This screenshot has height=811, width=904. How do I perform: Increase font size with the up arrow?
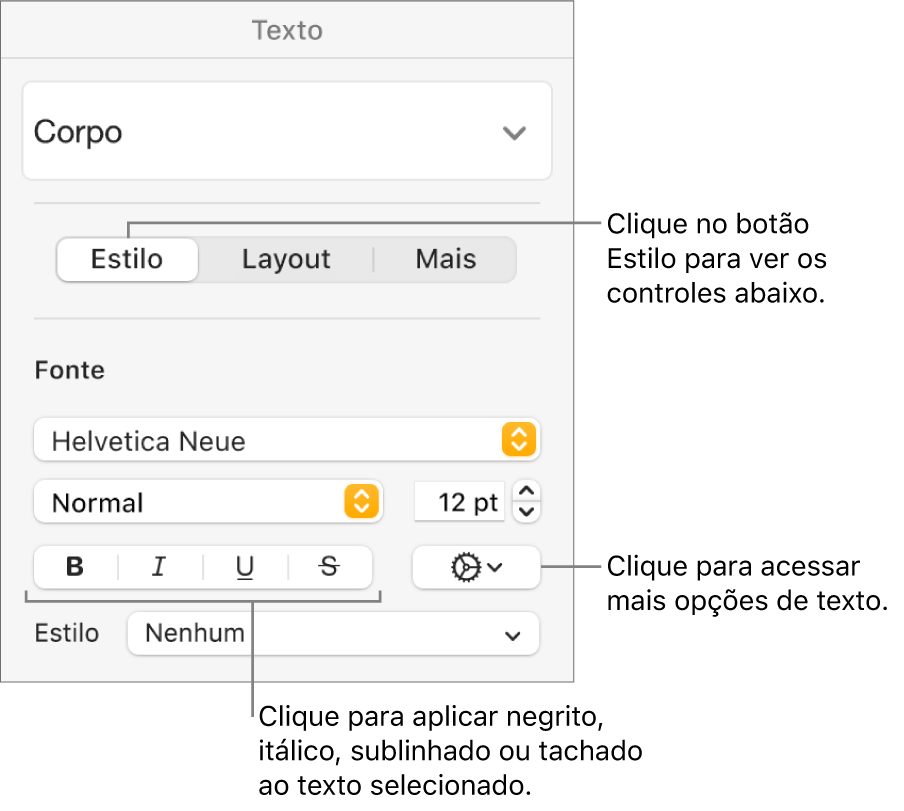526,491
